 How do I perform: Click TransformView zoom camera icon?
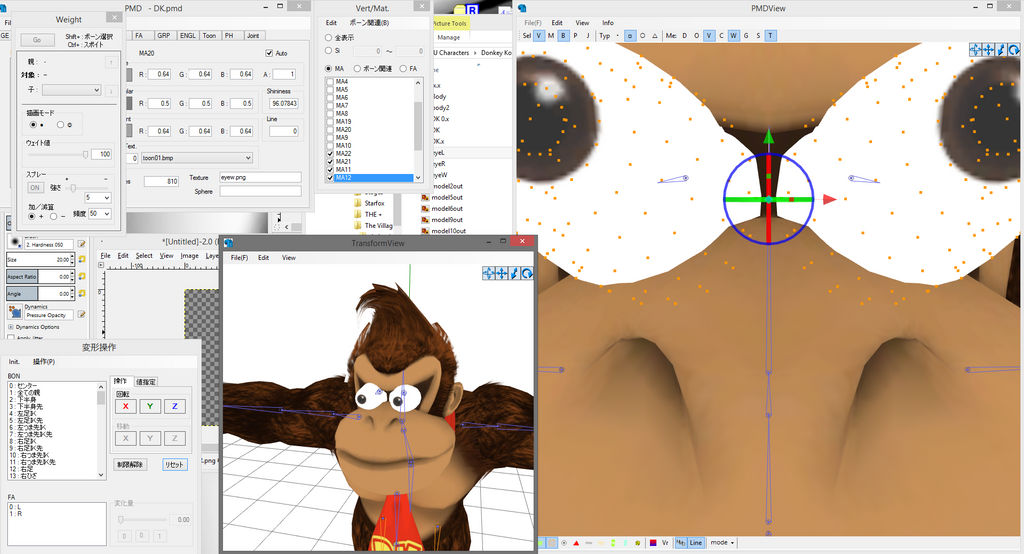(515, 273)
